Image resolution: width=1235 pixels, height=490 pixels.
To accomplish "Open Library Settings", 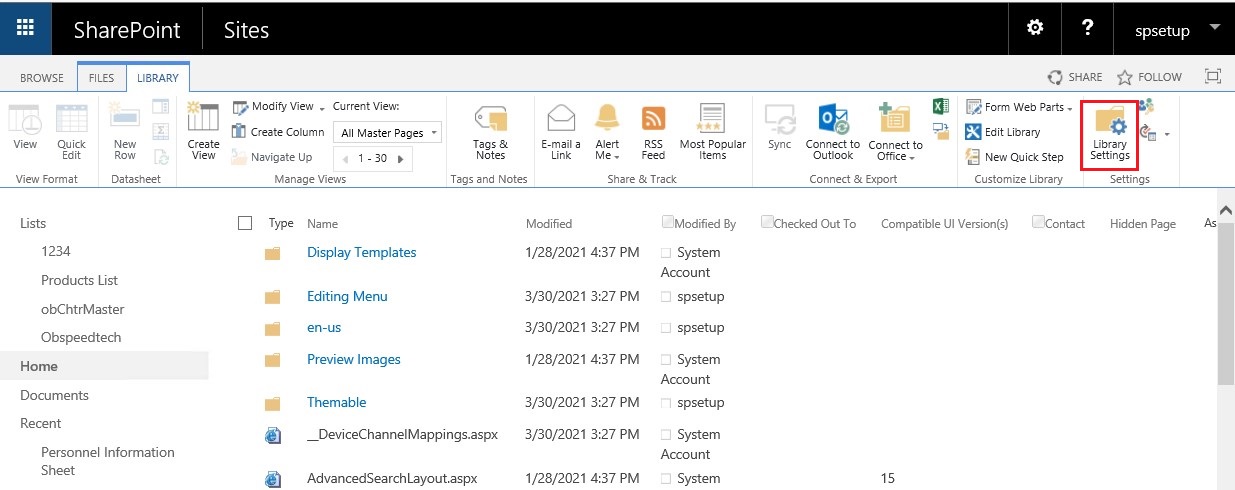I will pyautogui.click(x=1111, y=134).
